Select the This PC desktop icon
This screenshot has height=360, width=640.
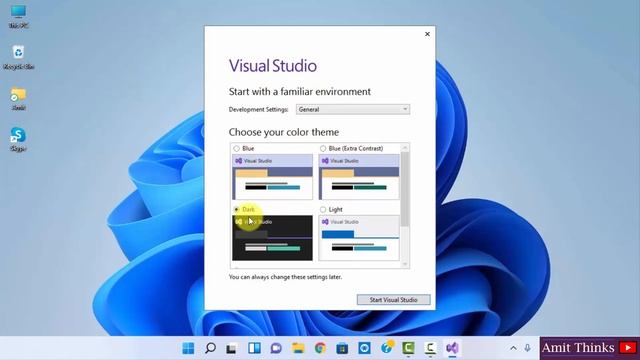click(18, 17)
